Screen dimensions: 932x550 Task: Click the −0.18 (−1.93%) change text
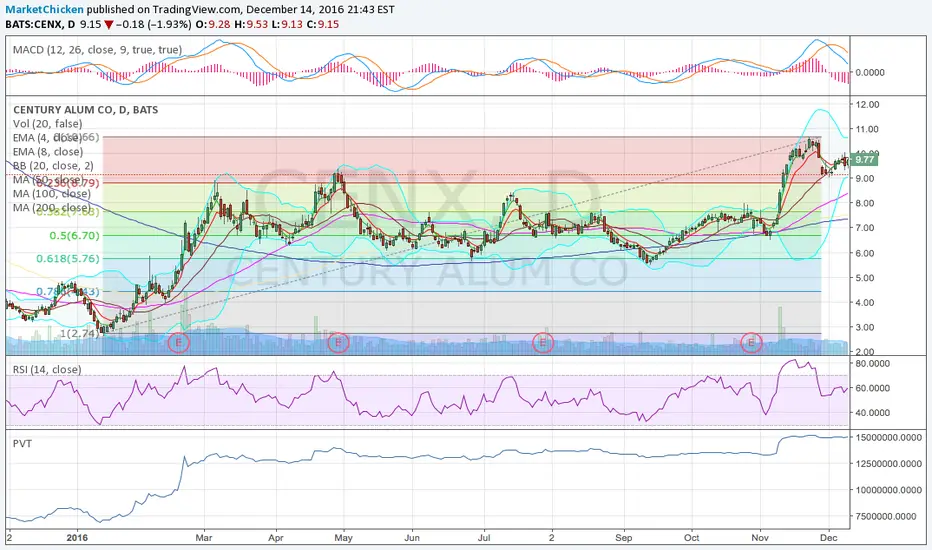click(x=153, y=24)
